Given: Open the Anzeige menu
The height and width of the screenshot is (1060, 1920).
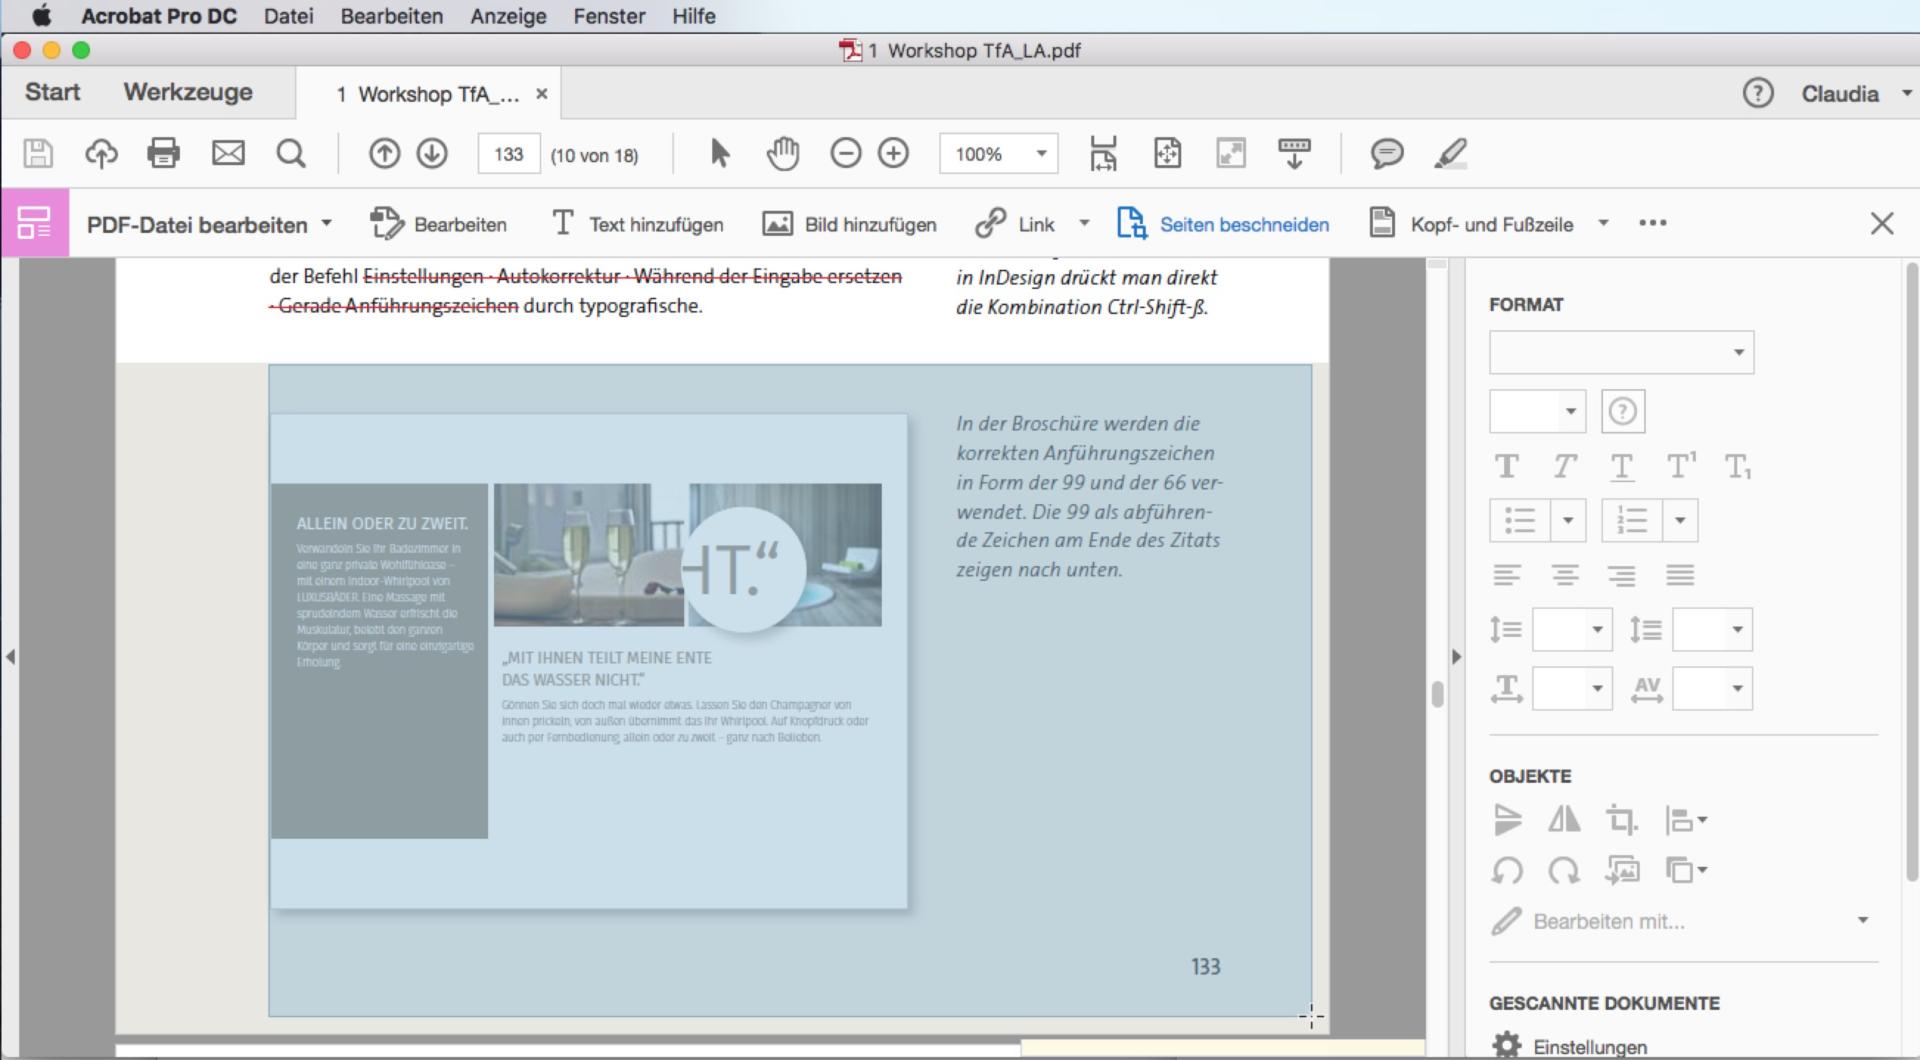Looking at the screenshot, I should point(508,16).
